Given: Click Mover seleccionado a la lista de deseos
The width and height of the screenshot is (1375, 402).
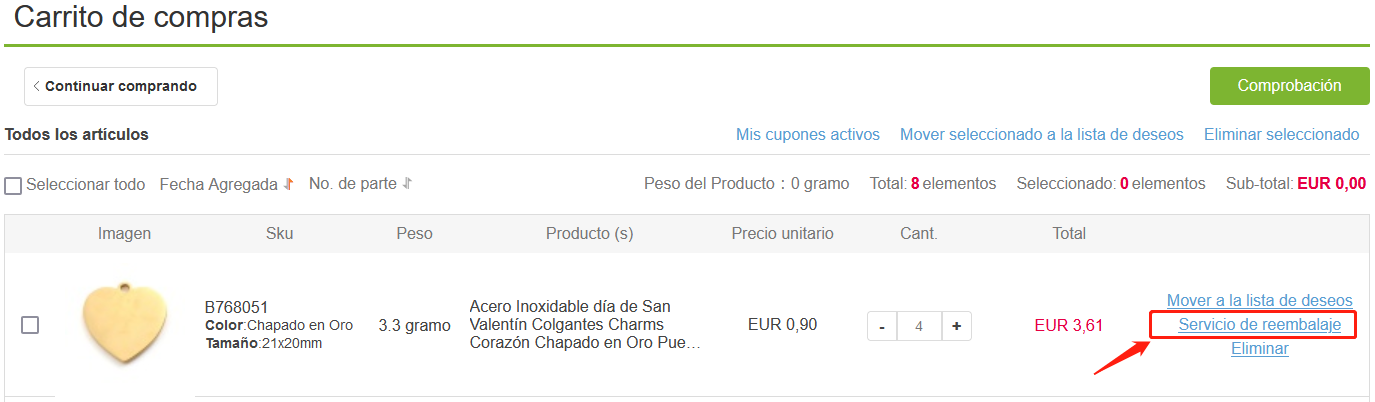Looking at the screenshot, I should (1042, 134).
